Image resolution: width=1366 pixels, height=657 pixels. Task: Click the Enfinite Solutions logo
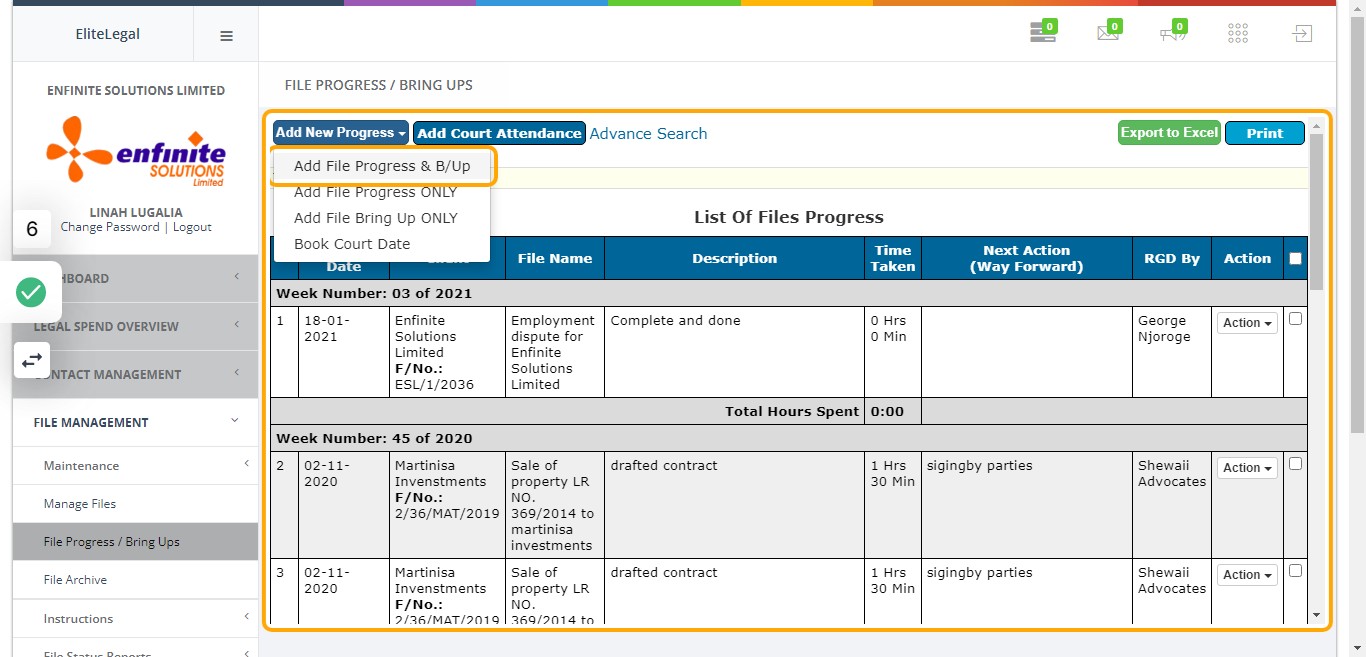(x=136, y=151)
